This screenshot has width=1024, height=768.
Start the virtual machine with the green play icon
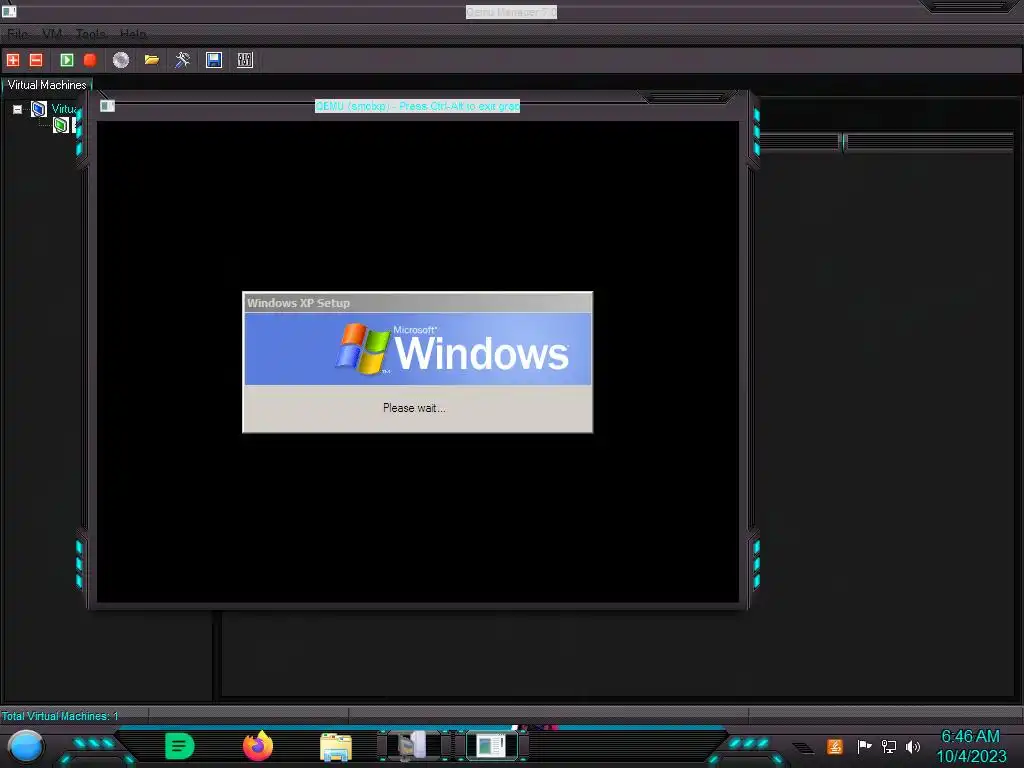[67, 60]
